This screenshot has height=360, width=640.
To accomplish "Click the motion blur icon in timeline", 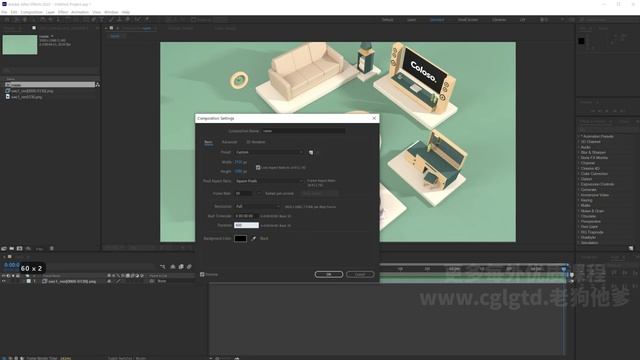I will 189,267.
